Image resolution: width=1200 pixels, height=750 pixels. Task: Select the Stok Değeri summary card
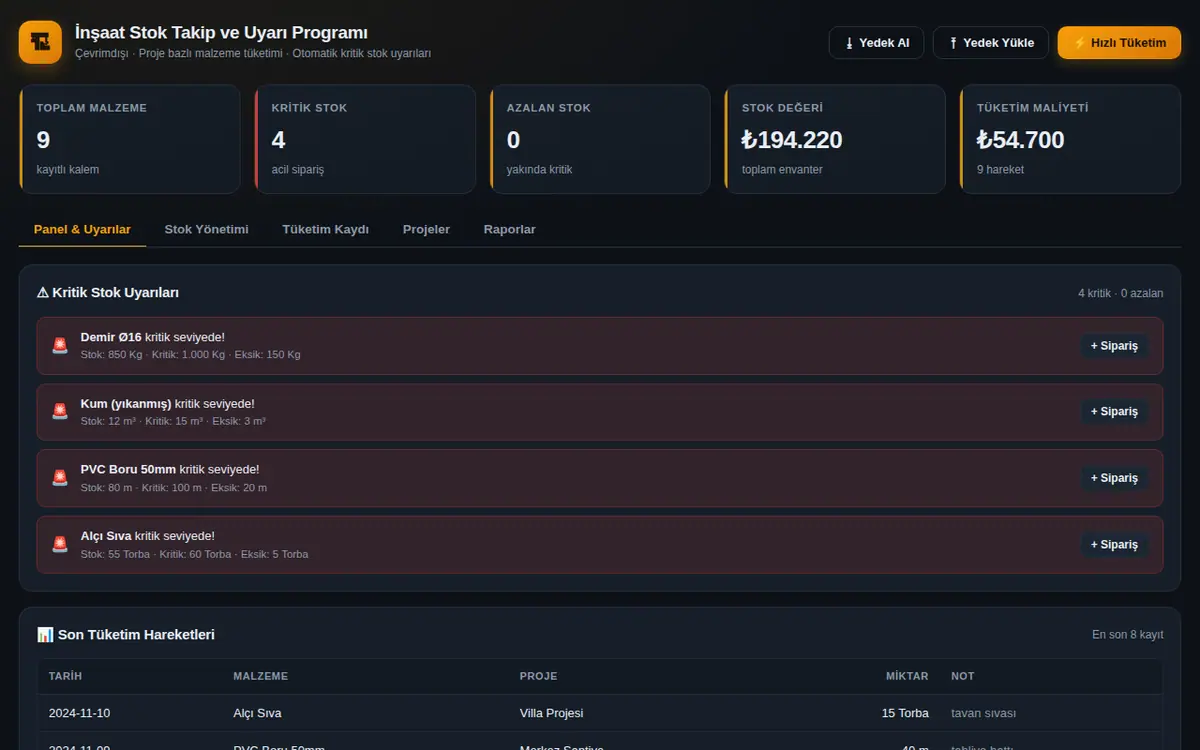pos(835,139)
